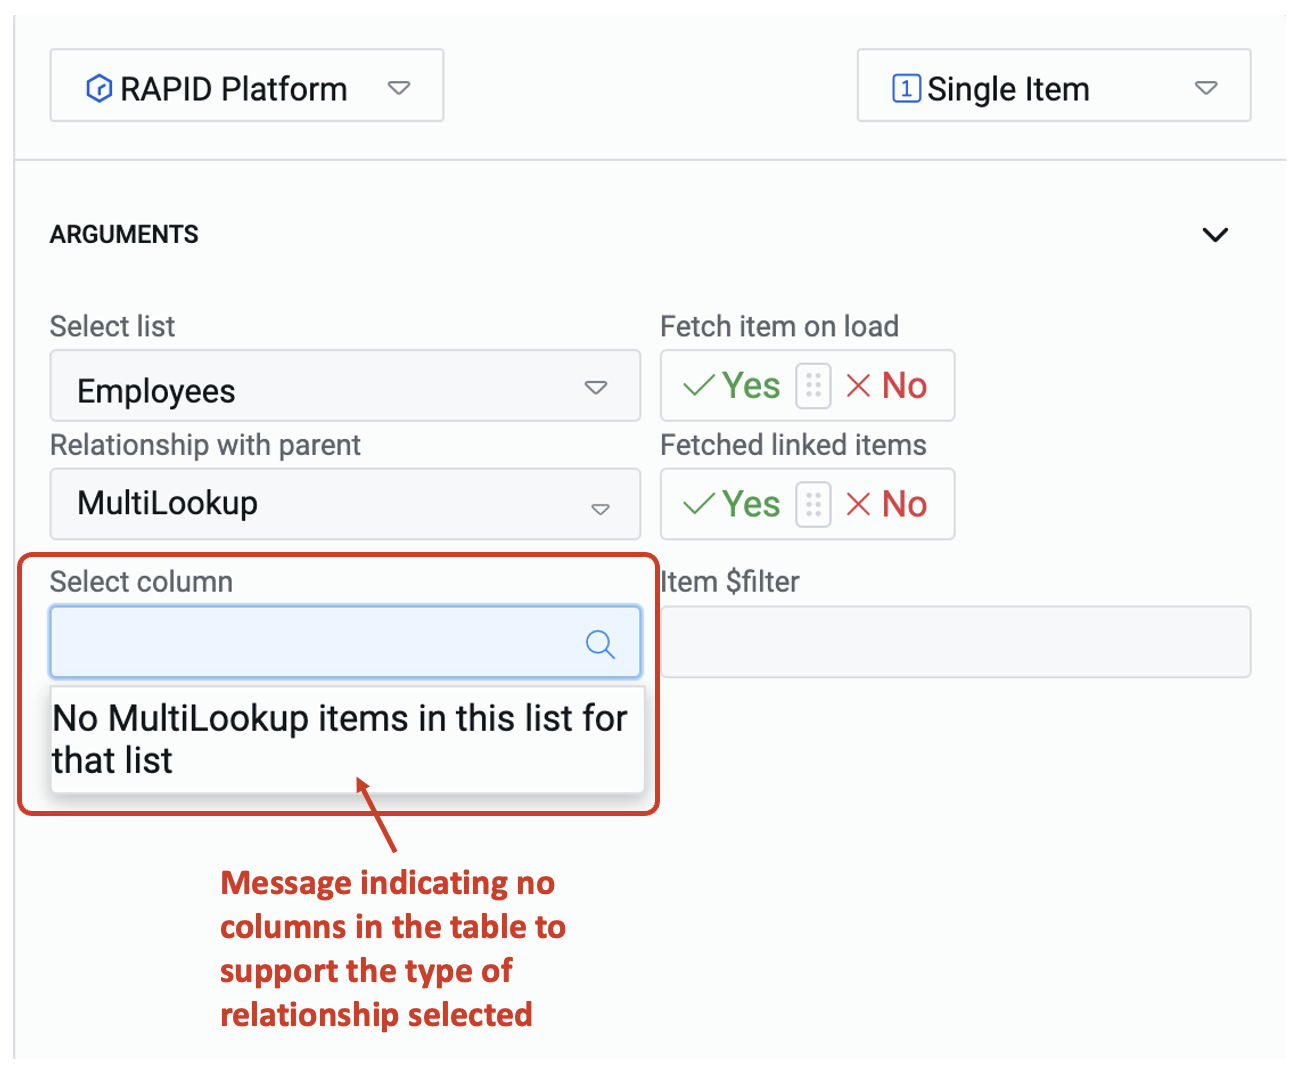This screenshot has height=1074, width=1298.
Task: Collapse the Arguments section chevron
Action: [x=1215, y=235]
